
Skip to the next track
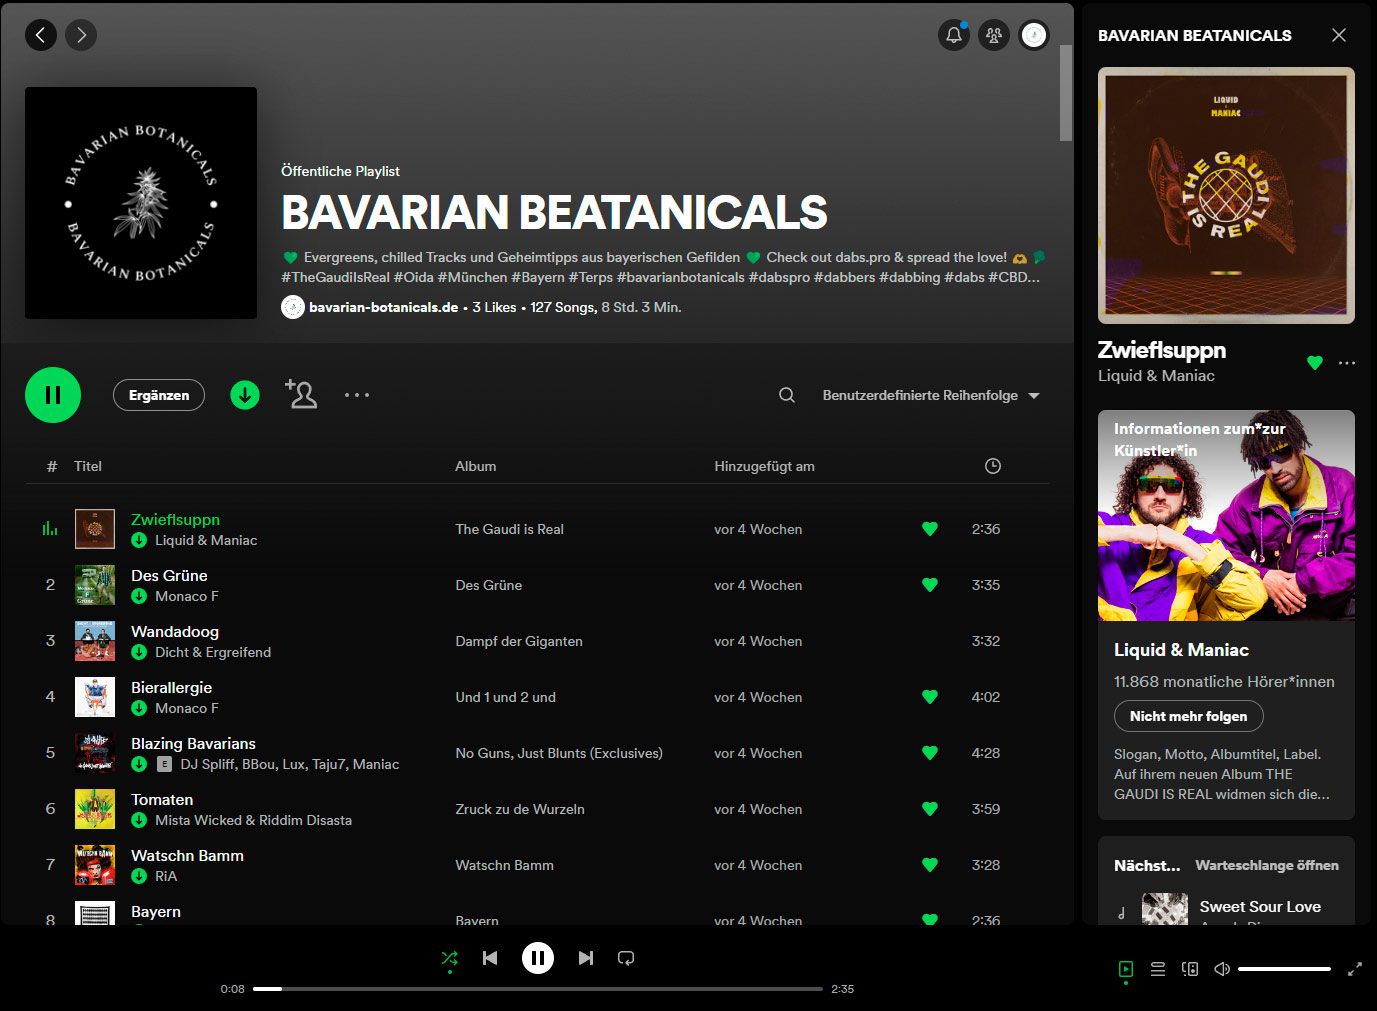[585, 957]
